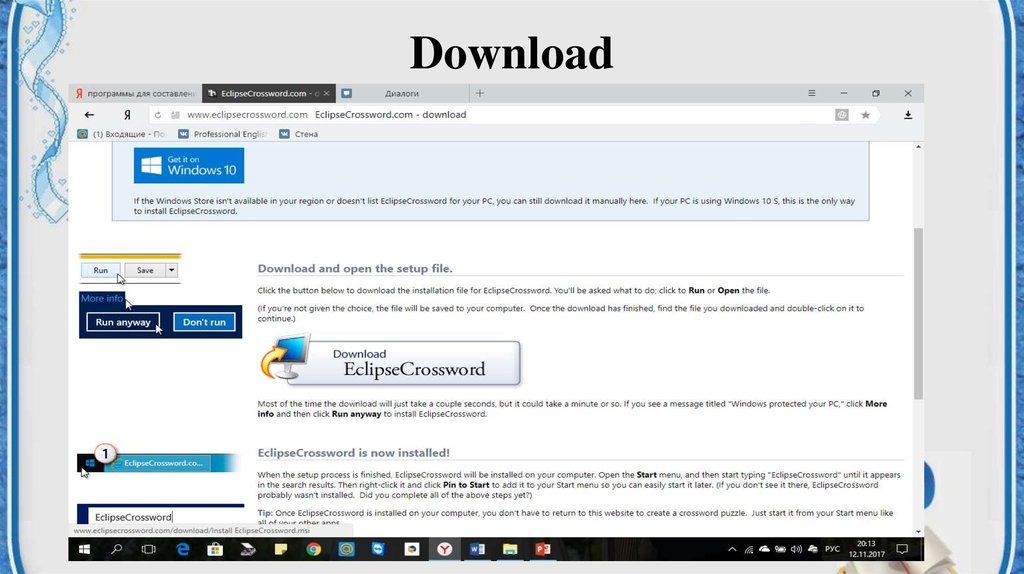Open the Yandex home button next to the back arrow
This screenshot has height=574, width=1024.
[127, 115]
